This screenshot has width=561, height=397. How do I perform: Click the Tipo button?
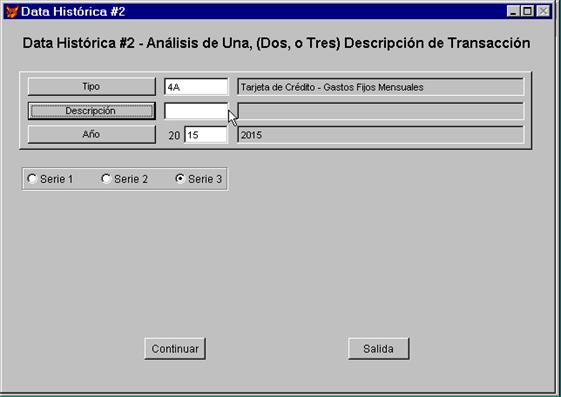point(92,87)
